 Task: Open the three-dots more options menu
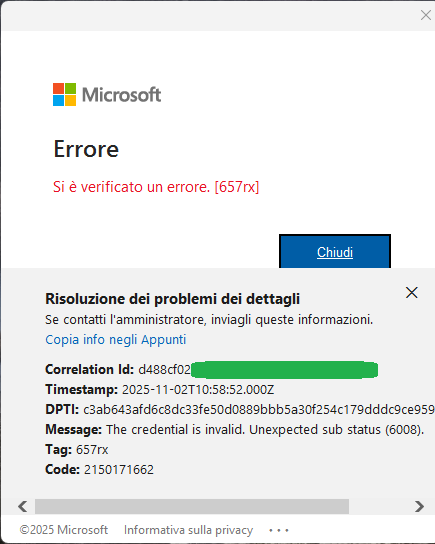point(279,530)
